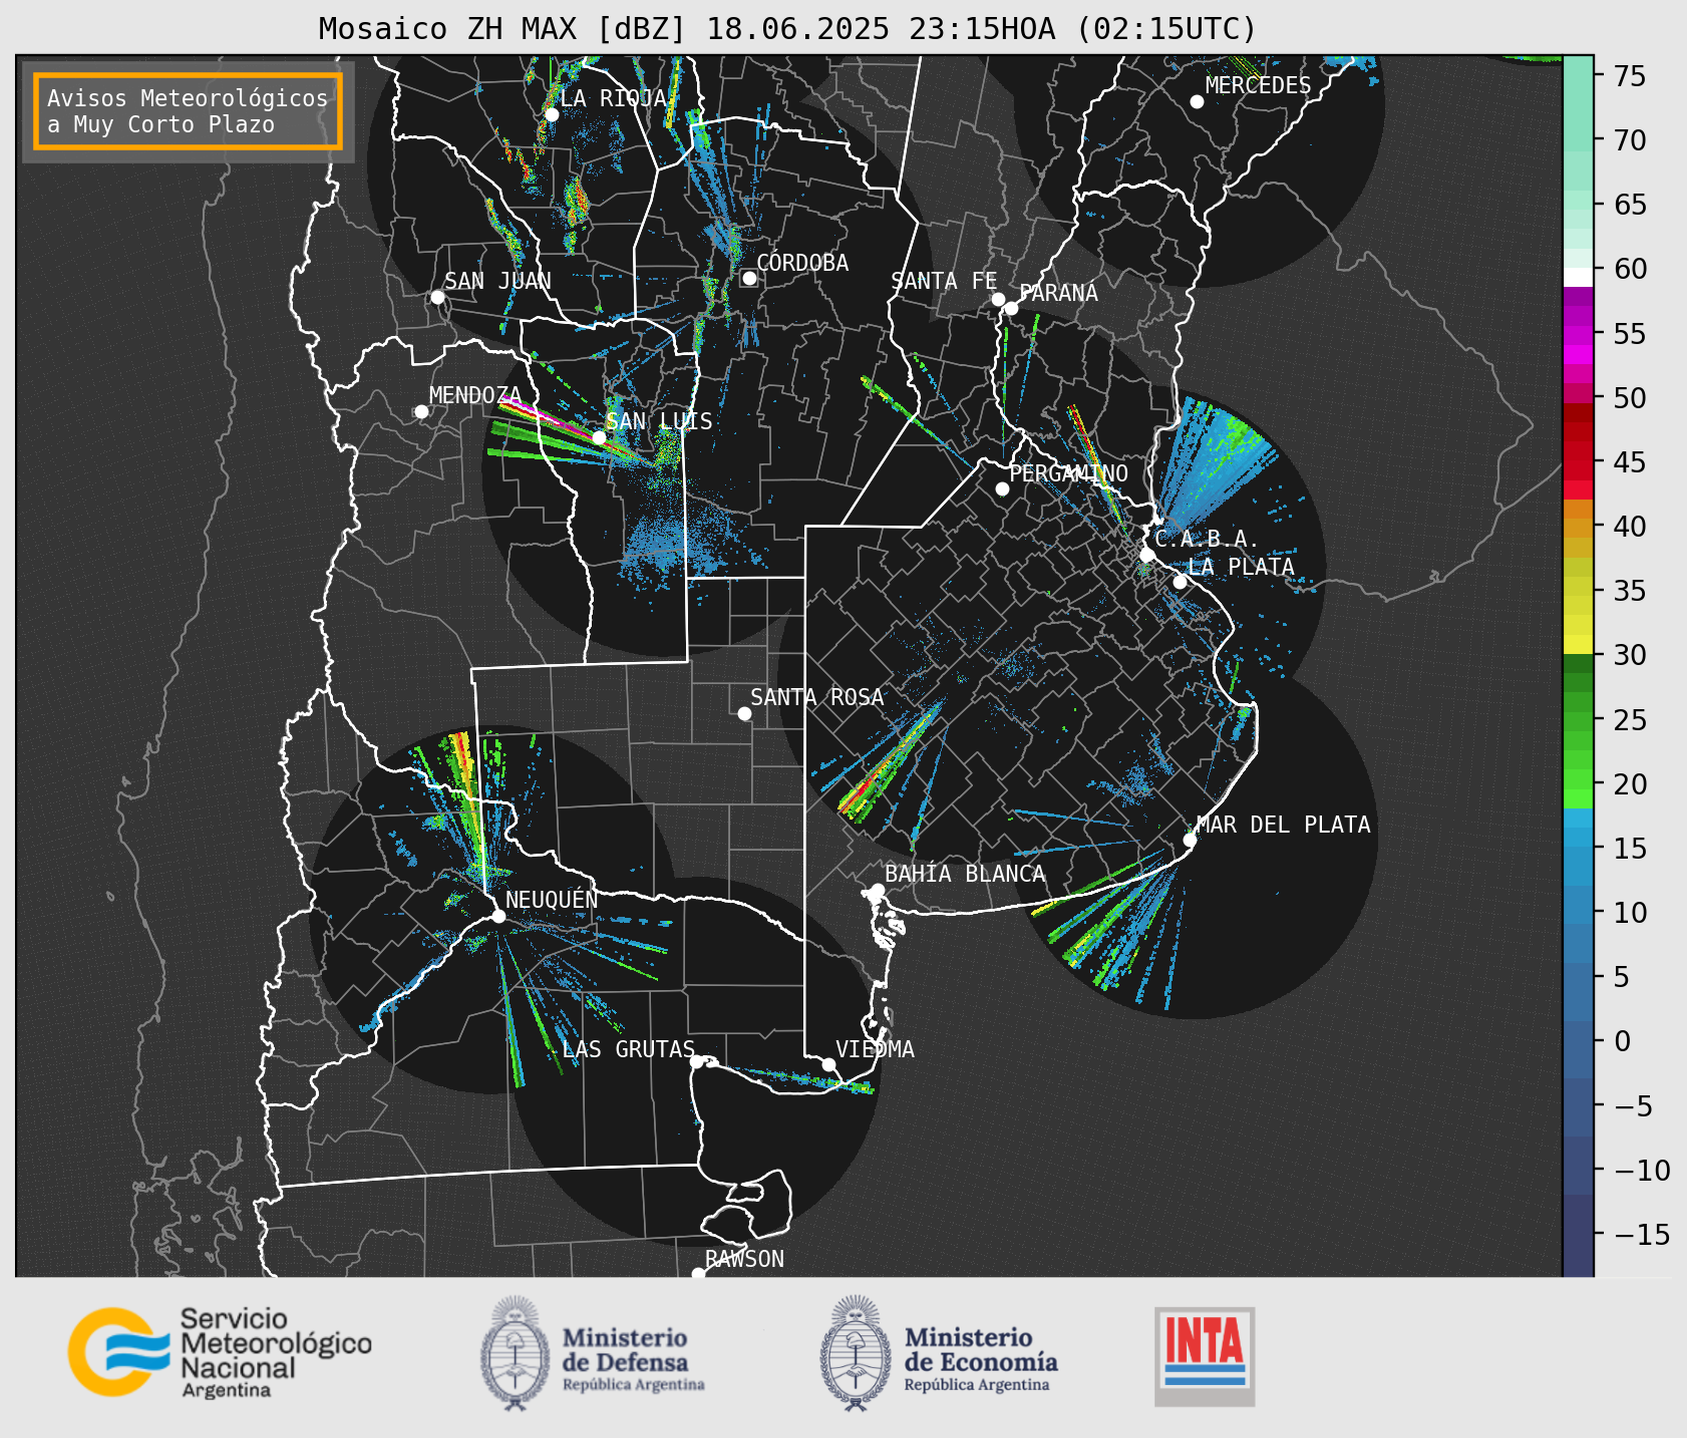
Task: Click the BAHÍA BLANCA label text
Action: tap(965, 874)
